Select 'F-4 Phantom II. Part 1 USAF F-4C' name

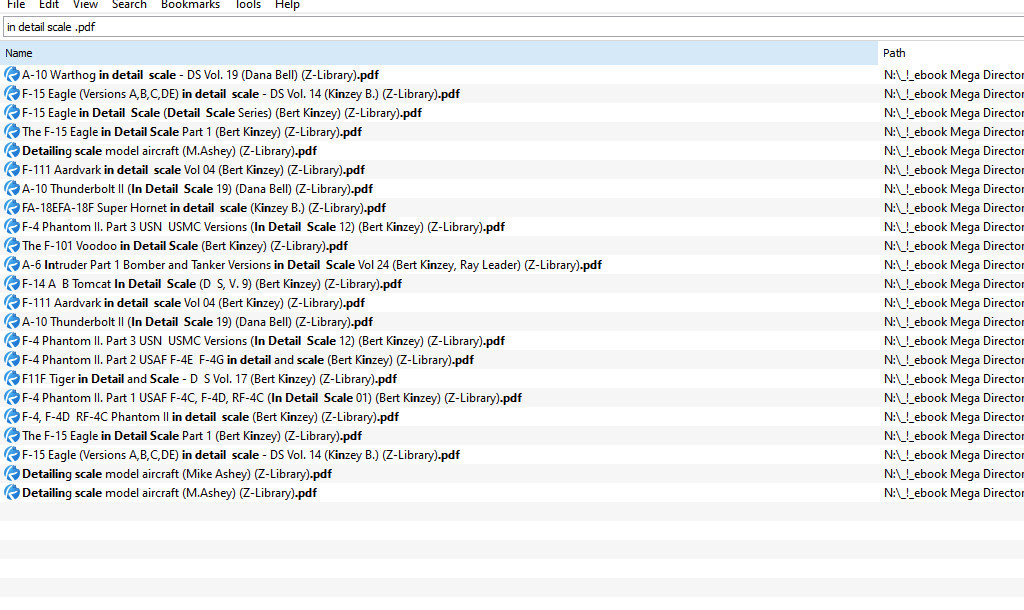coord(272,397)
